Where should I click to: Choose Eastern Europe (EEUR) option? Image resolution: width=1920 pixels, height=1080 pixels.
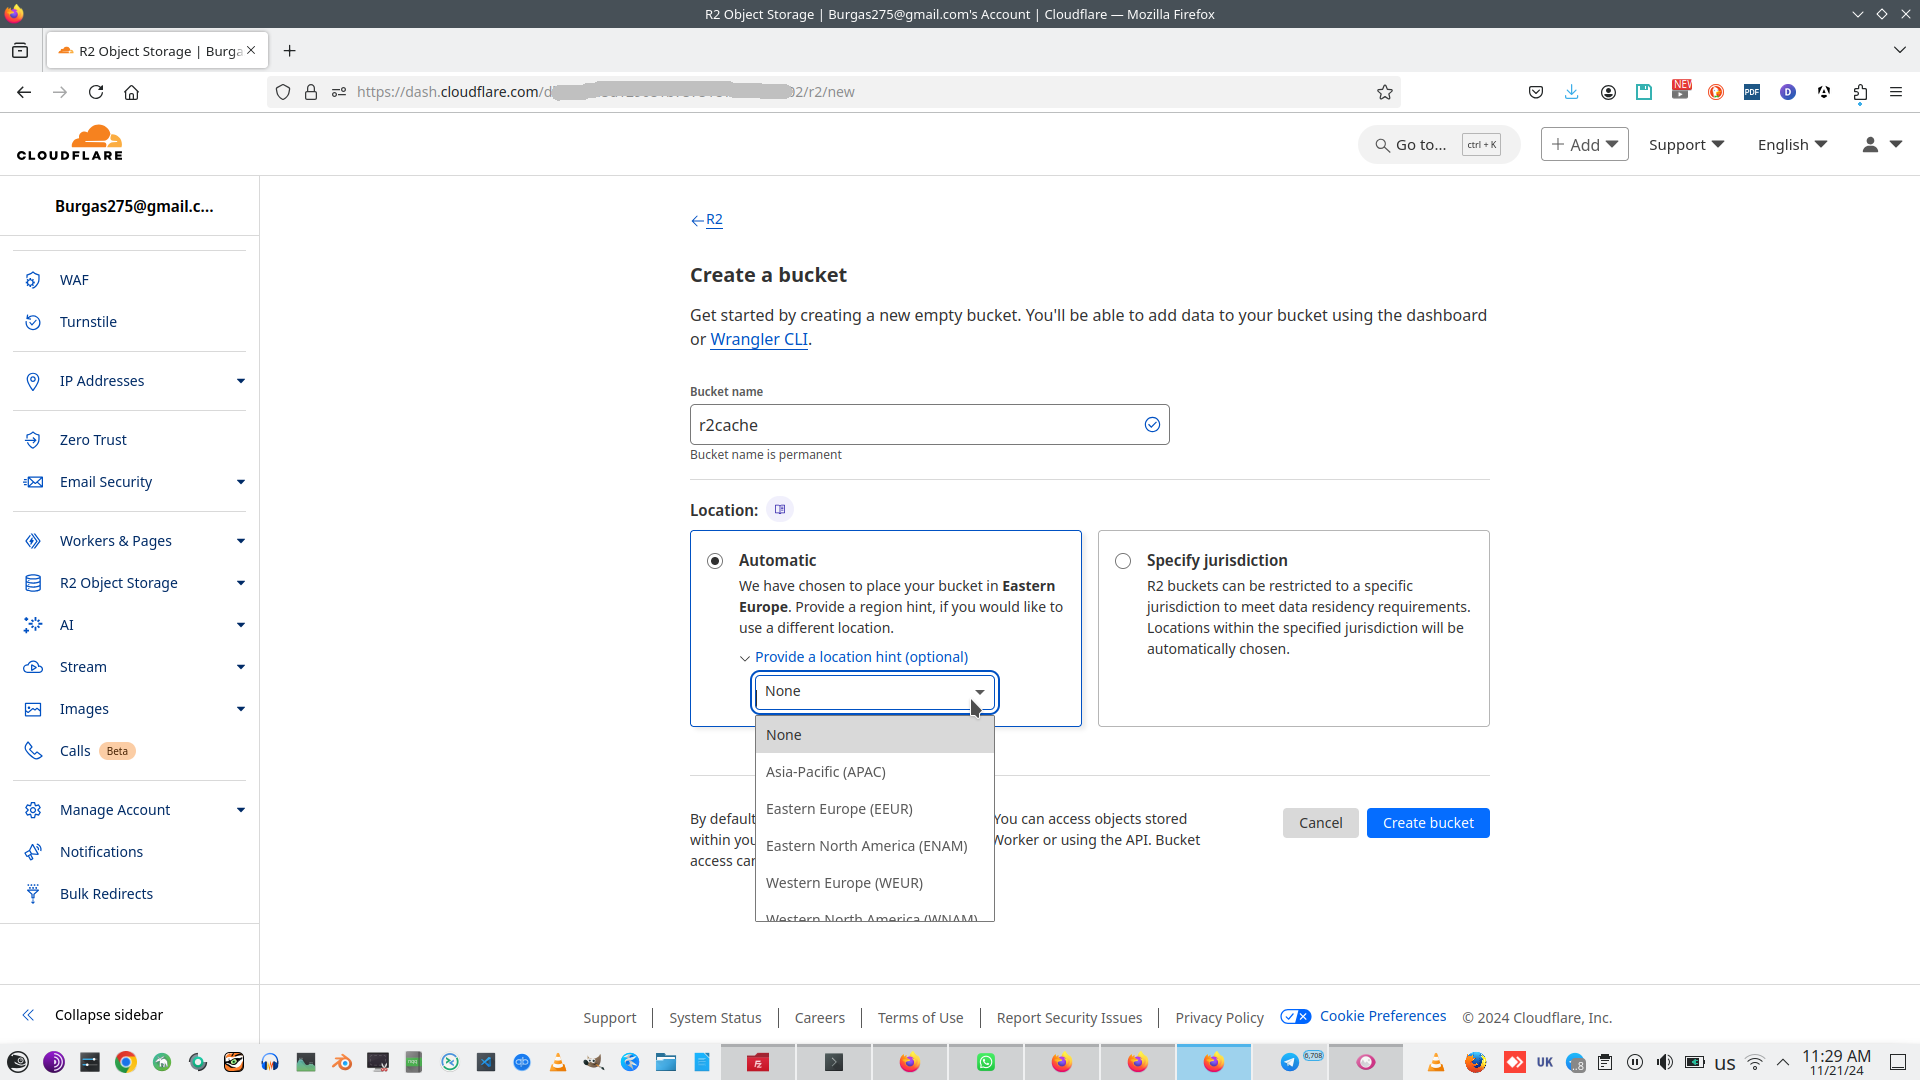(839, 809)
